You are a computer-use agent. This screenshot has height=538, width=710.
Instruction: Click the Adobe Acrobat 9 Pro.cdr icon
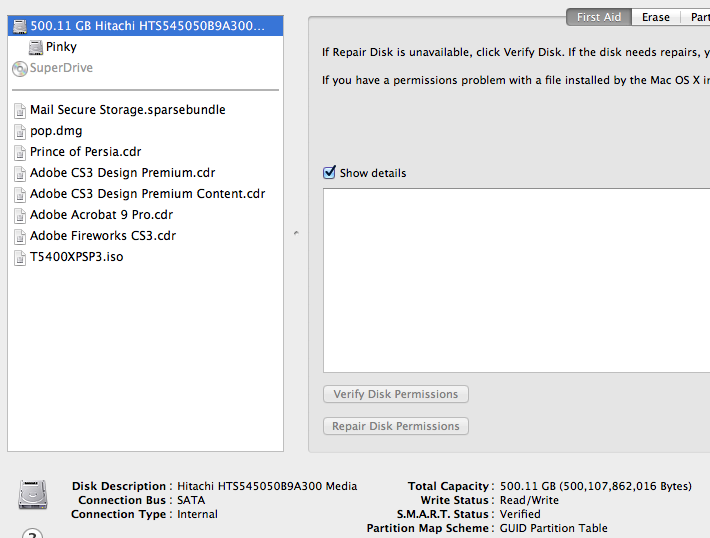[x=20, y=215]
